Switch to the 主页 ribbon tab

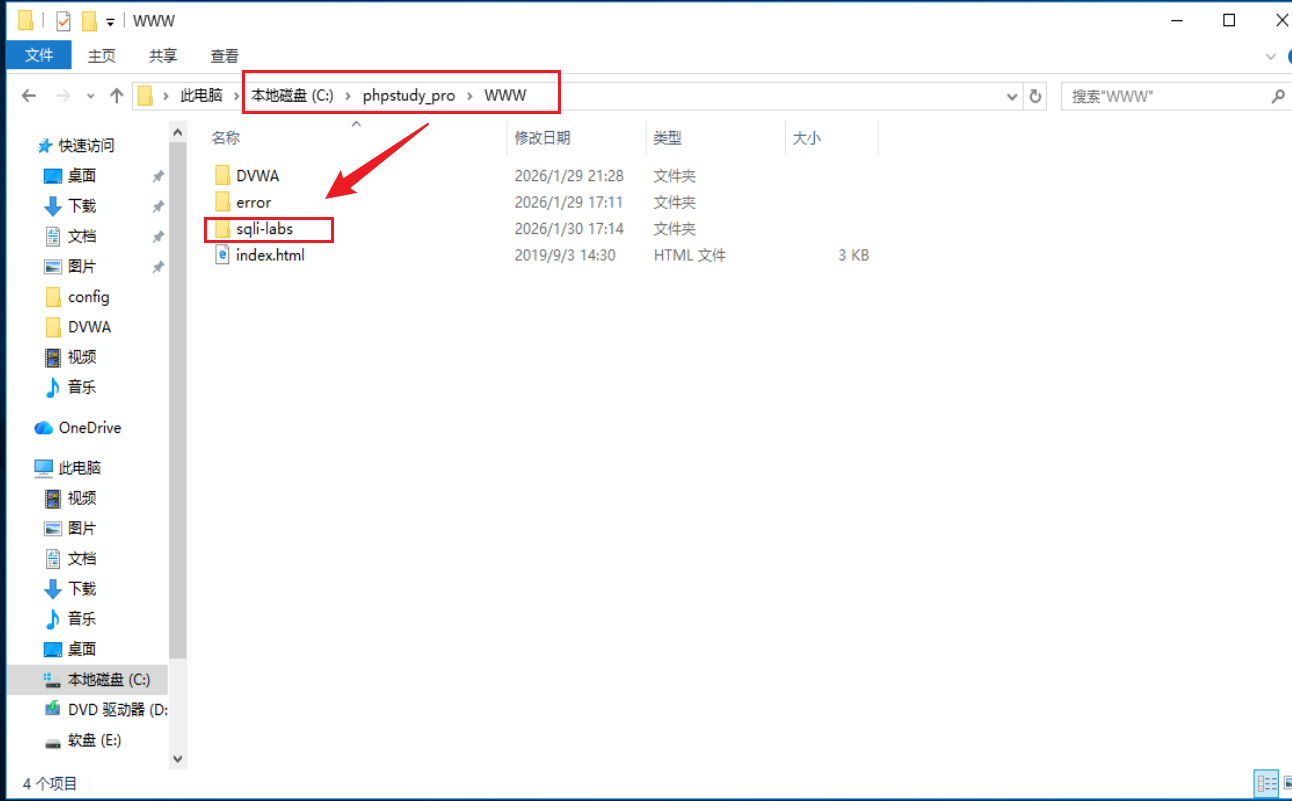point(102,56)
